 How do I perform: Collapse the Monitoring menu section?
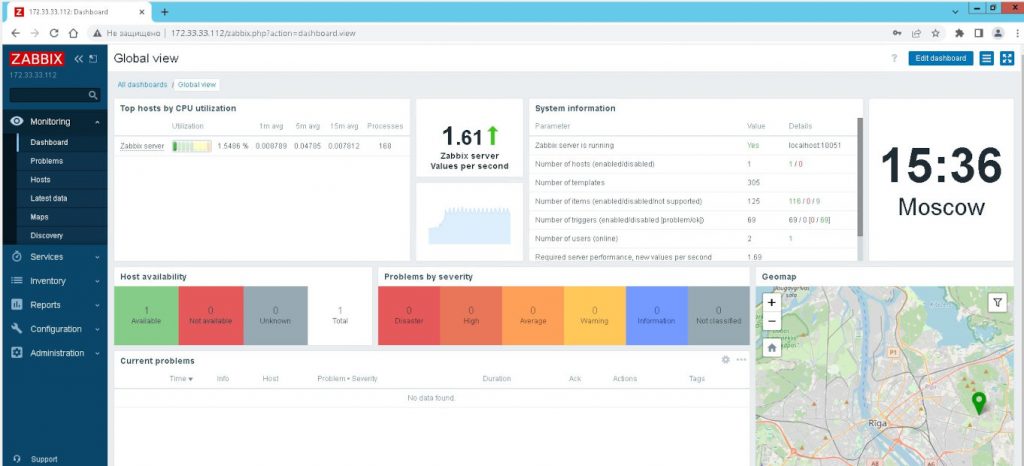pyautogui.click(x=54, y=121)
